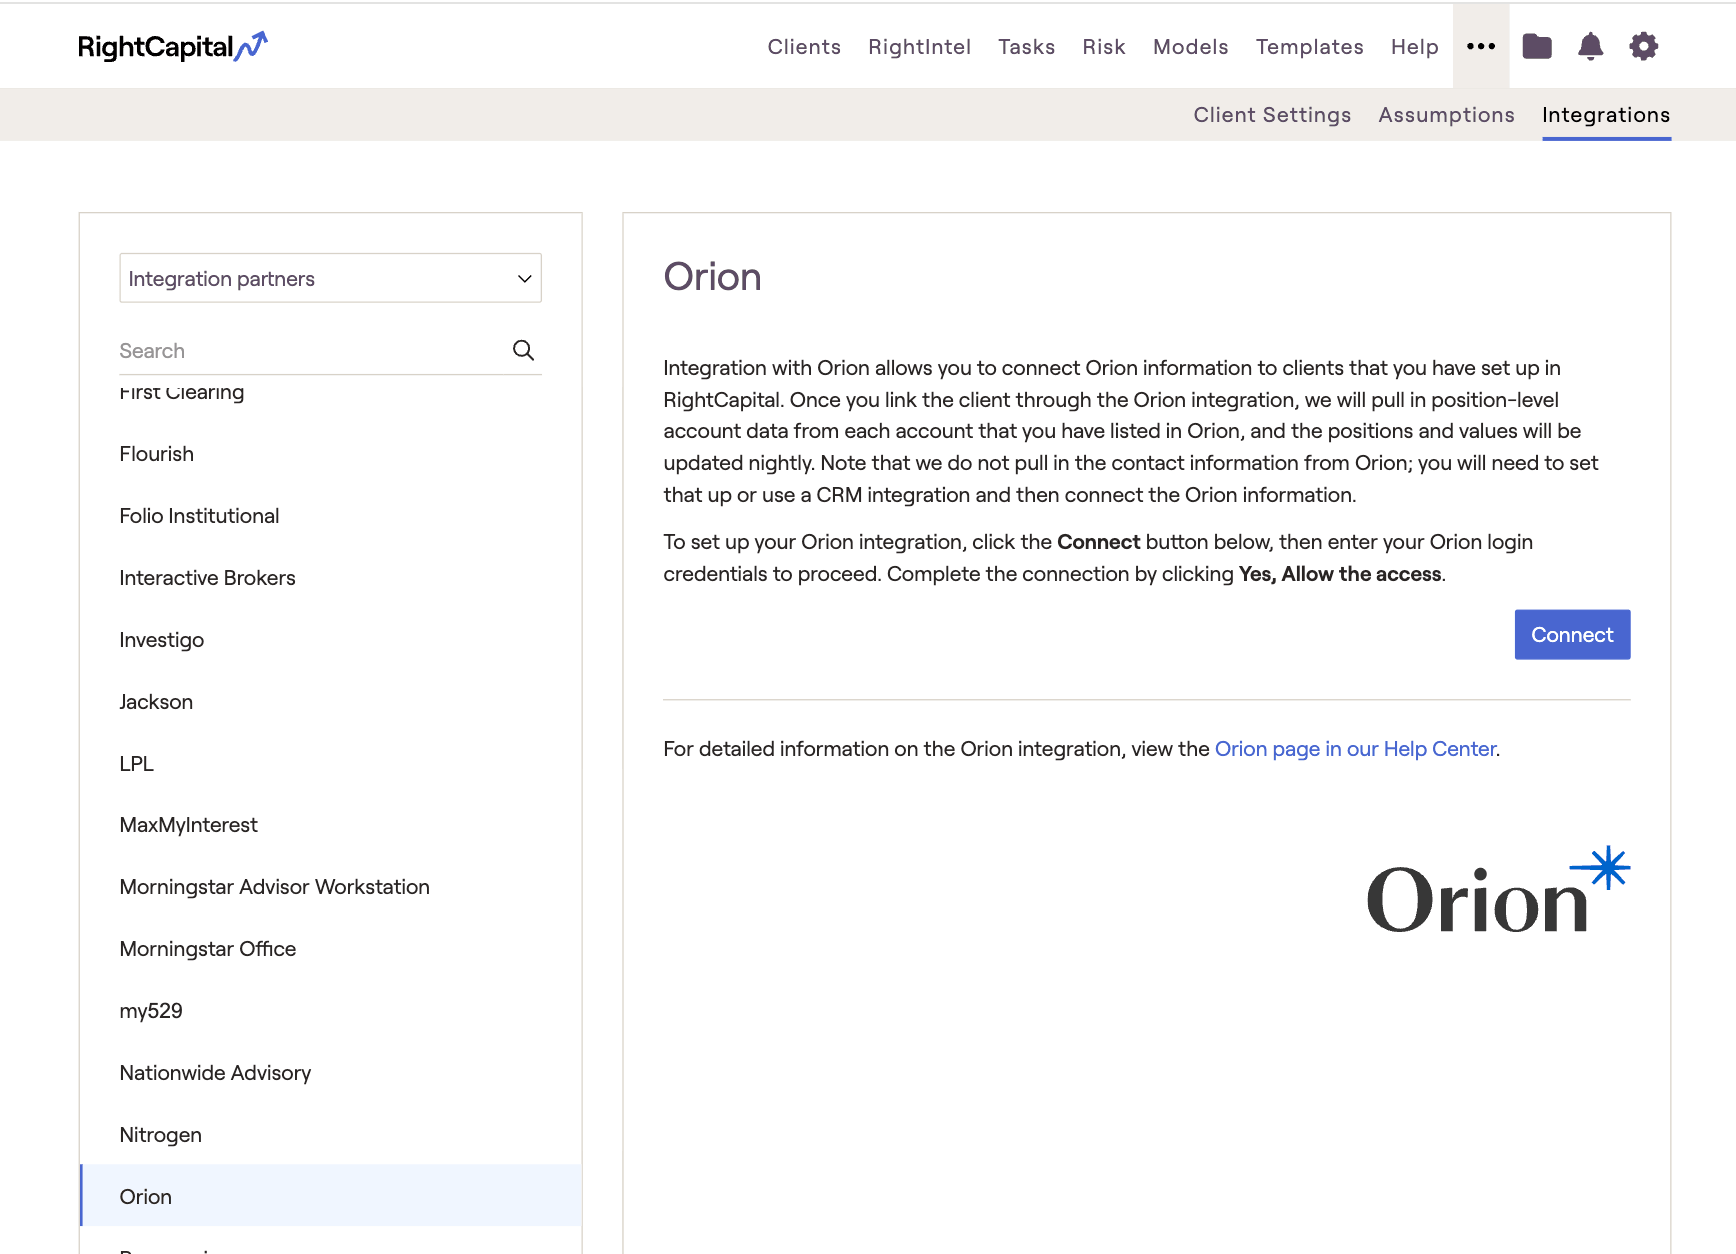Select Interactive Brokers in partner list

point(207,578)
